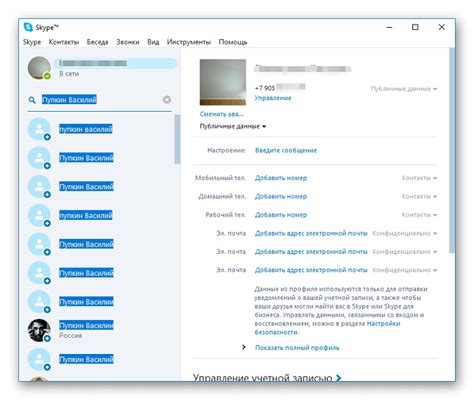Image resolution: width=474 pixels, height=400 pixels.
Task: Click the green online status badge
Action: [x=47, y=76]
